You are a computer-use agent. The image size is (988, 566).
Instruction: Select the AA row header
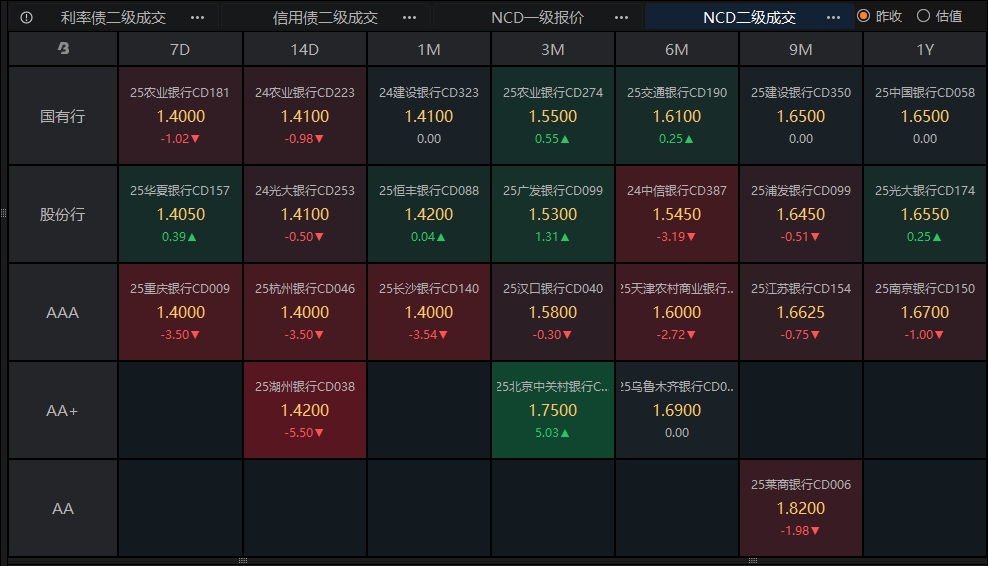pos(63,508)
